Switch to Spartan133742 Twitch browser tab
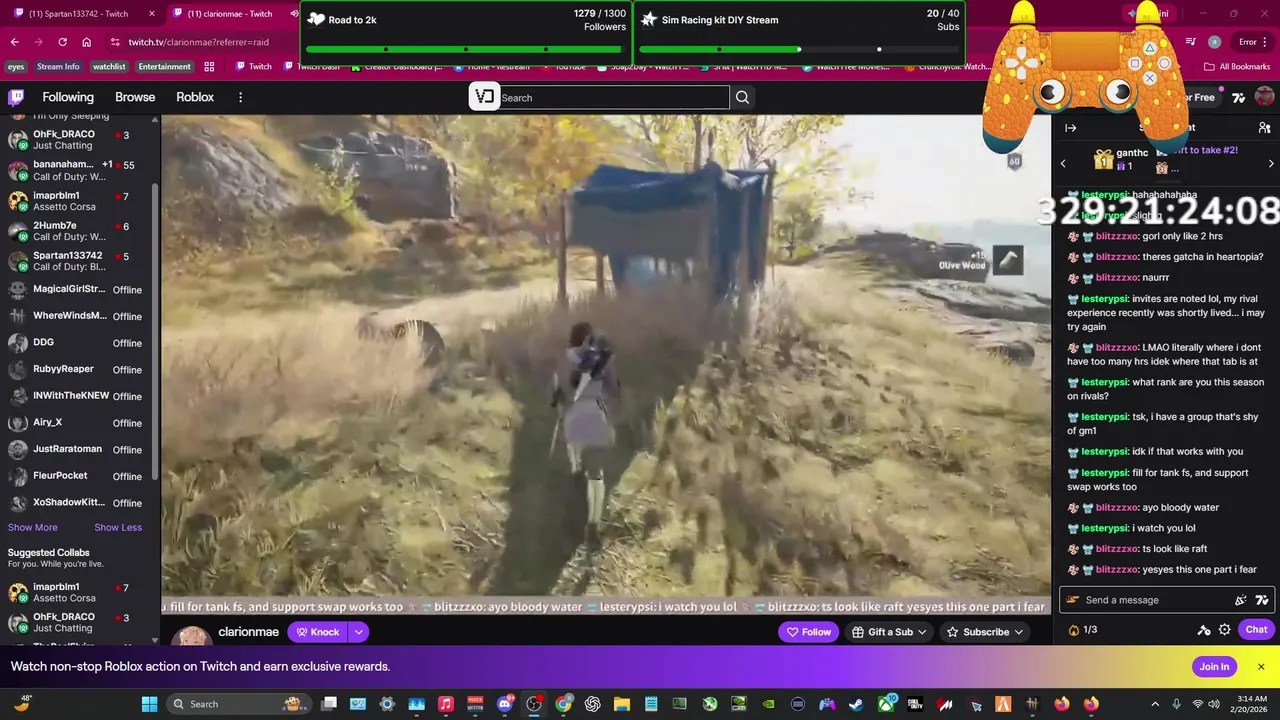The image size is (1280, 720). click(83, 14)
